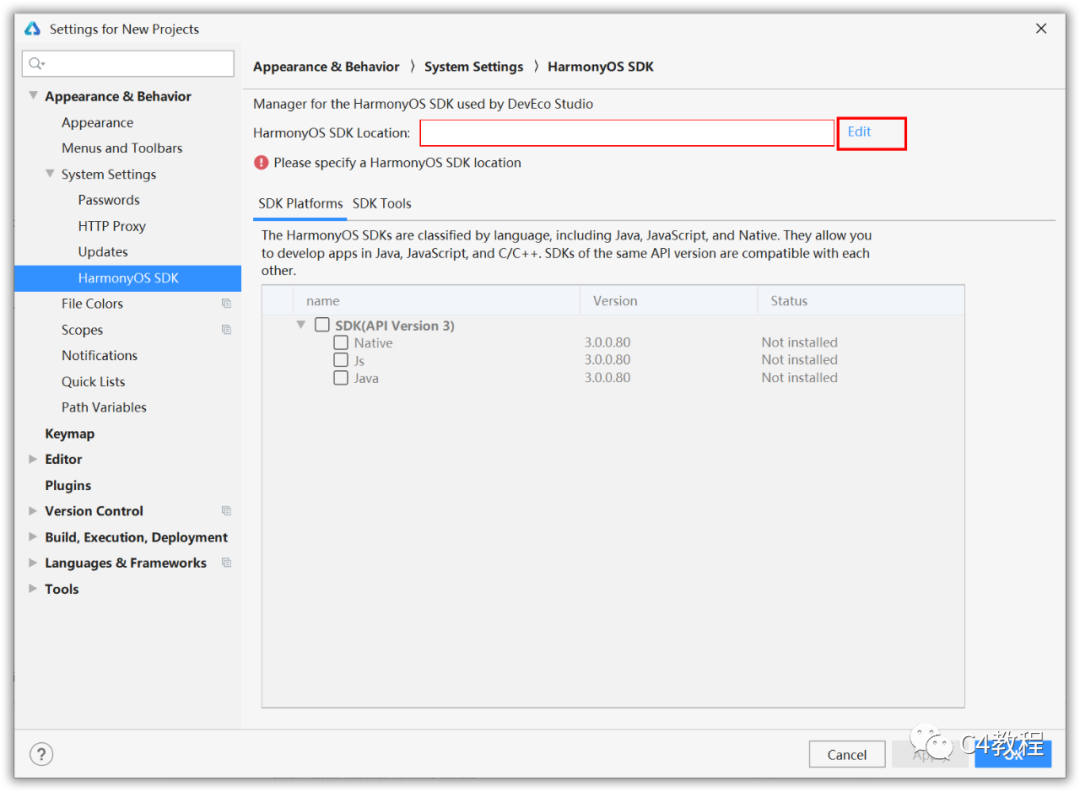Switch to the SDK Tools tab
The image size is (1080, 792).
coord(382,204)
